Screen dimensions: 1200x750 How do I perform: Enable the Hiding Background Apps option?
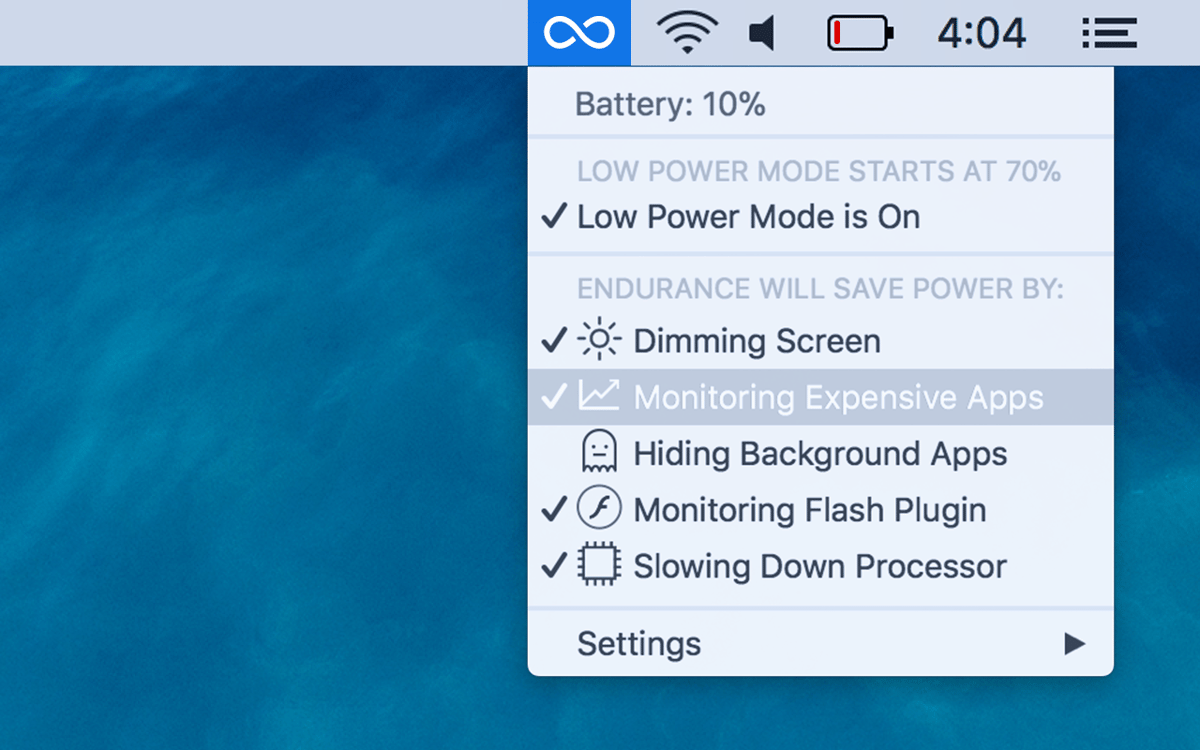[x=820, y=454]
